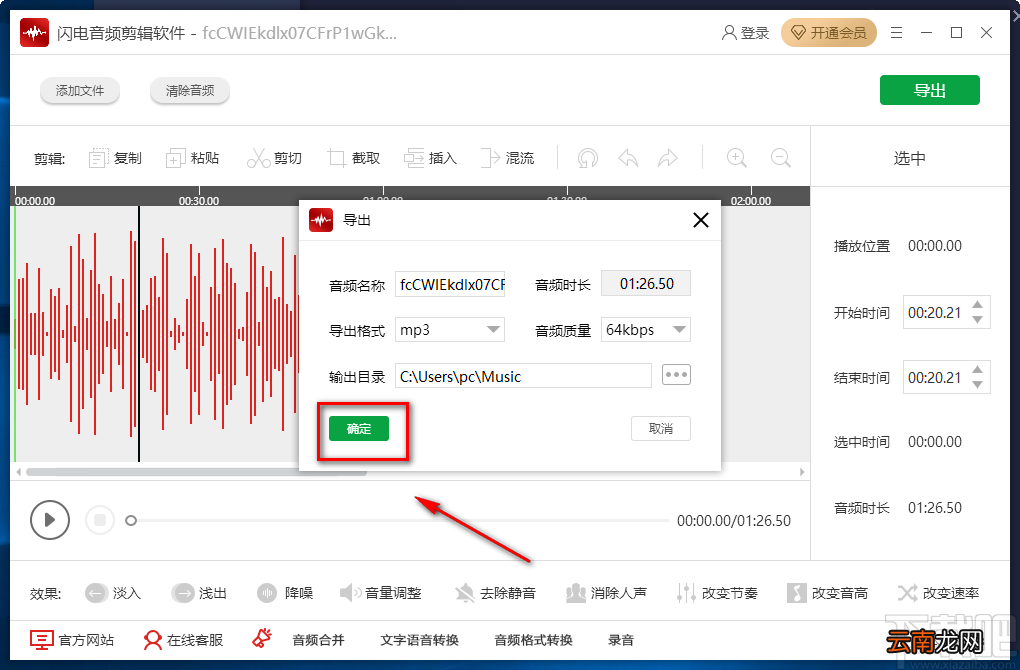Open Change speed (改变速率) effect
Screen dimensions: 1020x670
pyautogui.click(x=938, y=593)
